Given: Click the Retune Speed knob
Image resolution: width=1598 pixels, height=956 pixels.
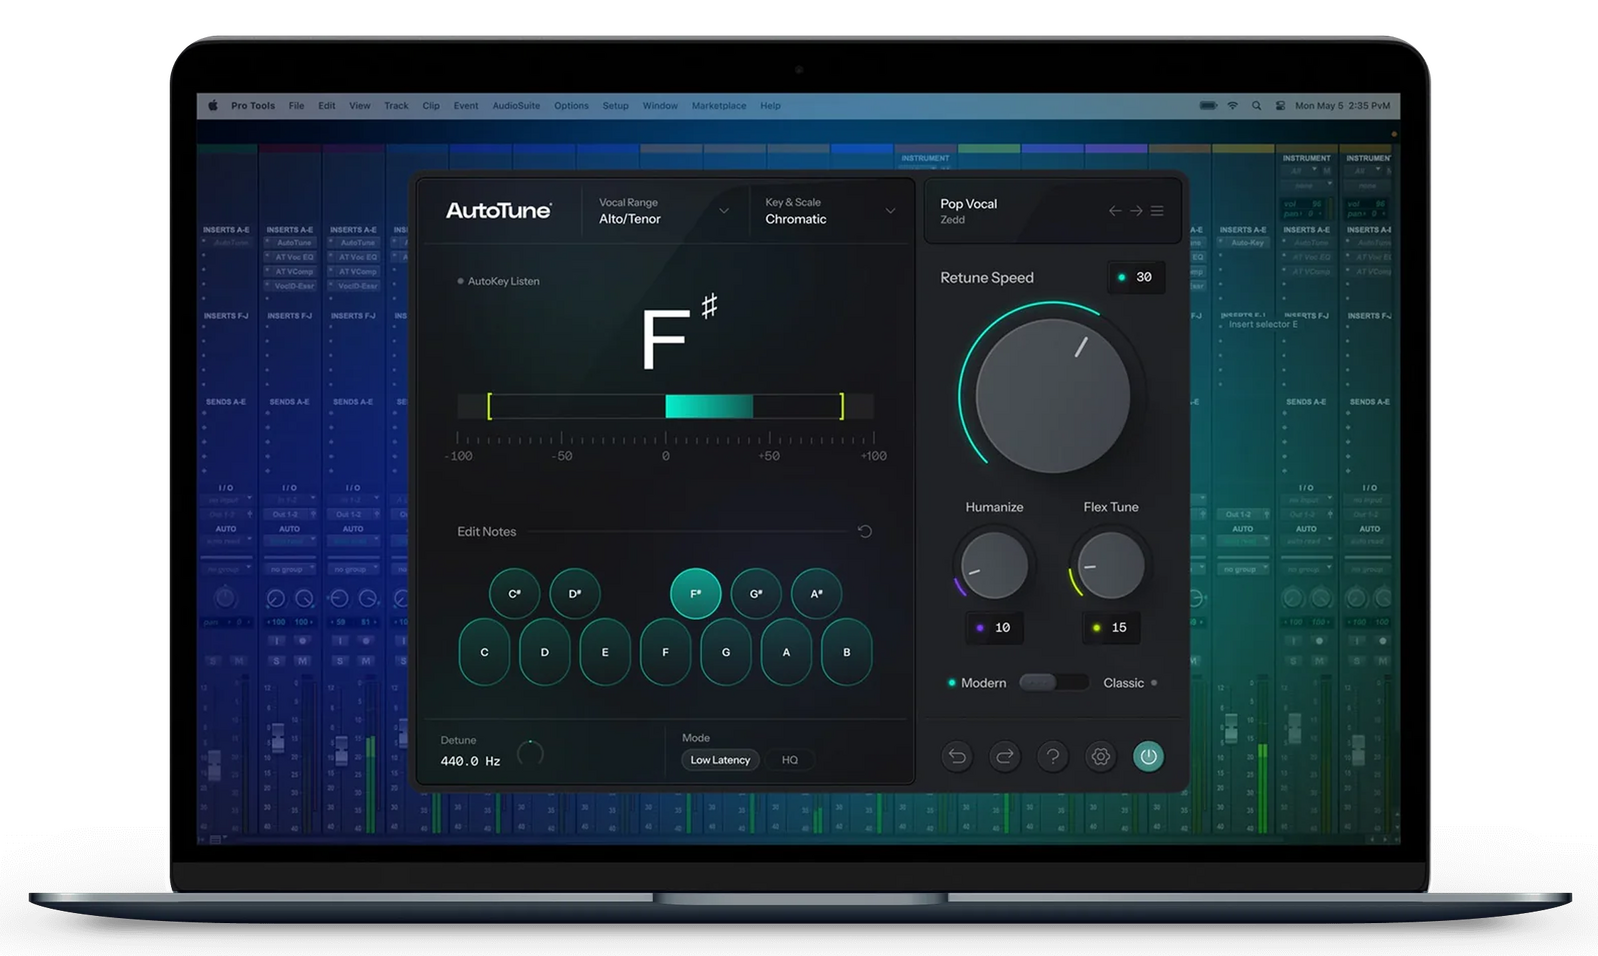Looking at the screenshot, I should point(1053,396).
